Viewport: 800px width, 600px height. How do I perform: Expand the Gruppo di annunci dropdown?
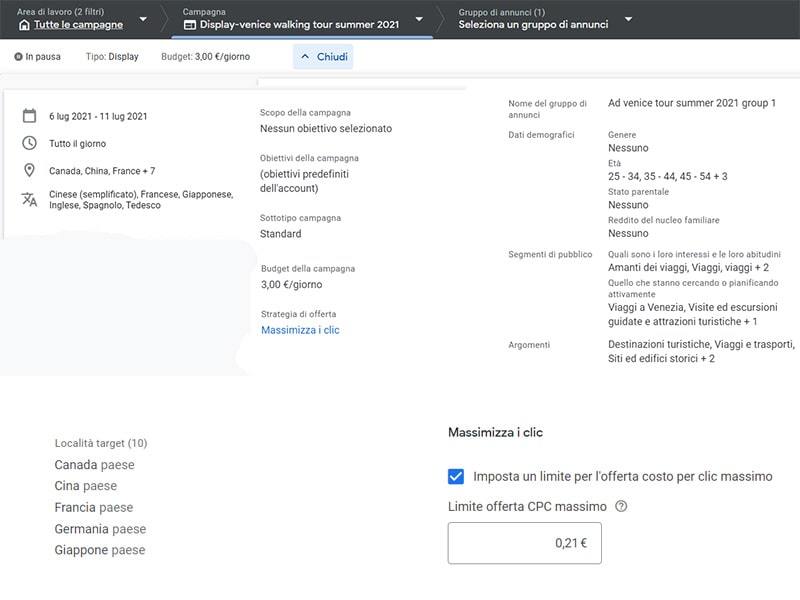[x=629, y=19]
